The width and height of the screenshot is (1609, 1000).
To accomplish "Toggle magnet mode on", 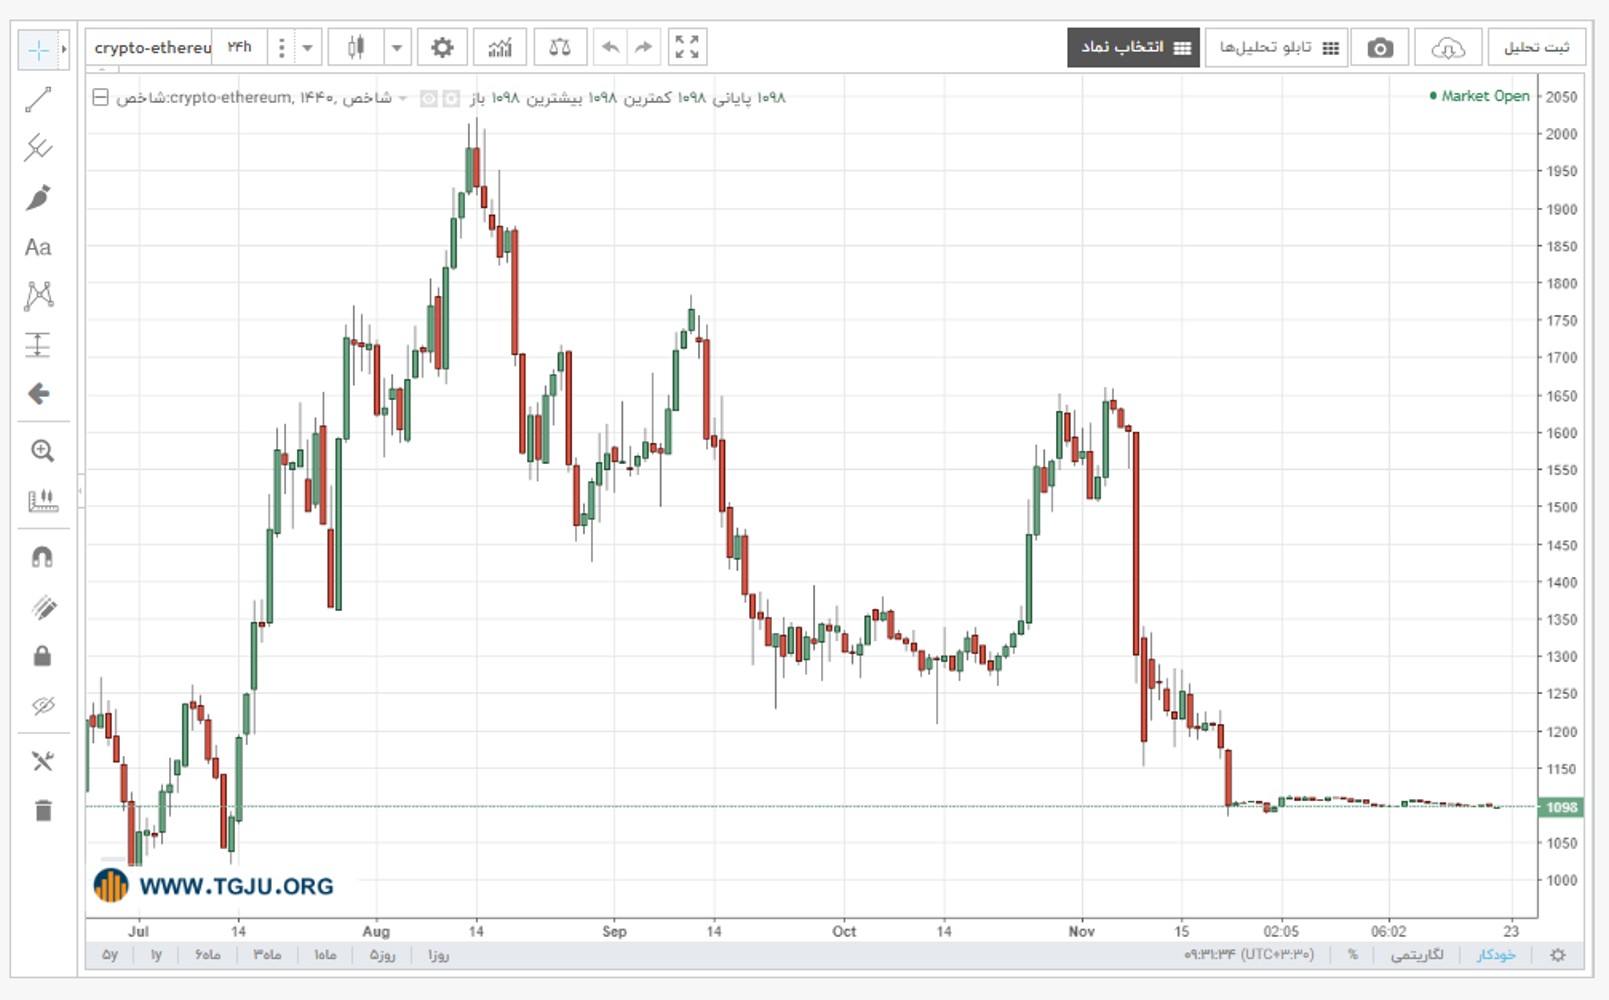I will (x=42, y=557).
